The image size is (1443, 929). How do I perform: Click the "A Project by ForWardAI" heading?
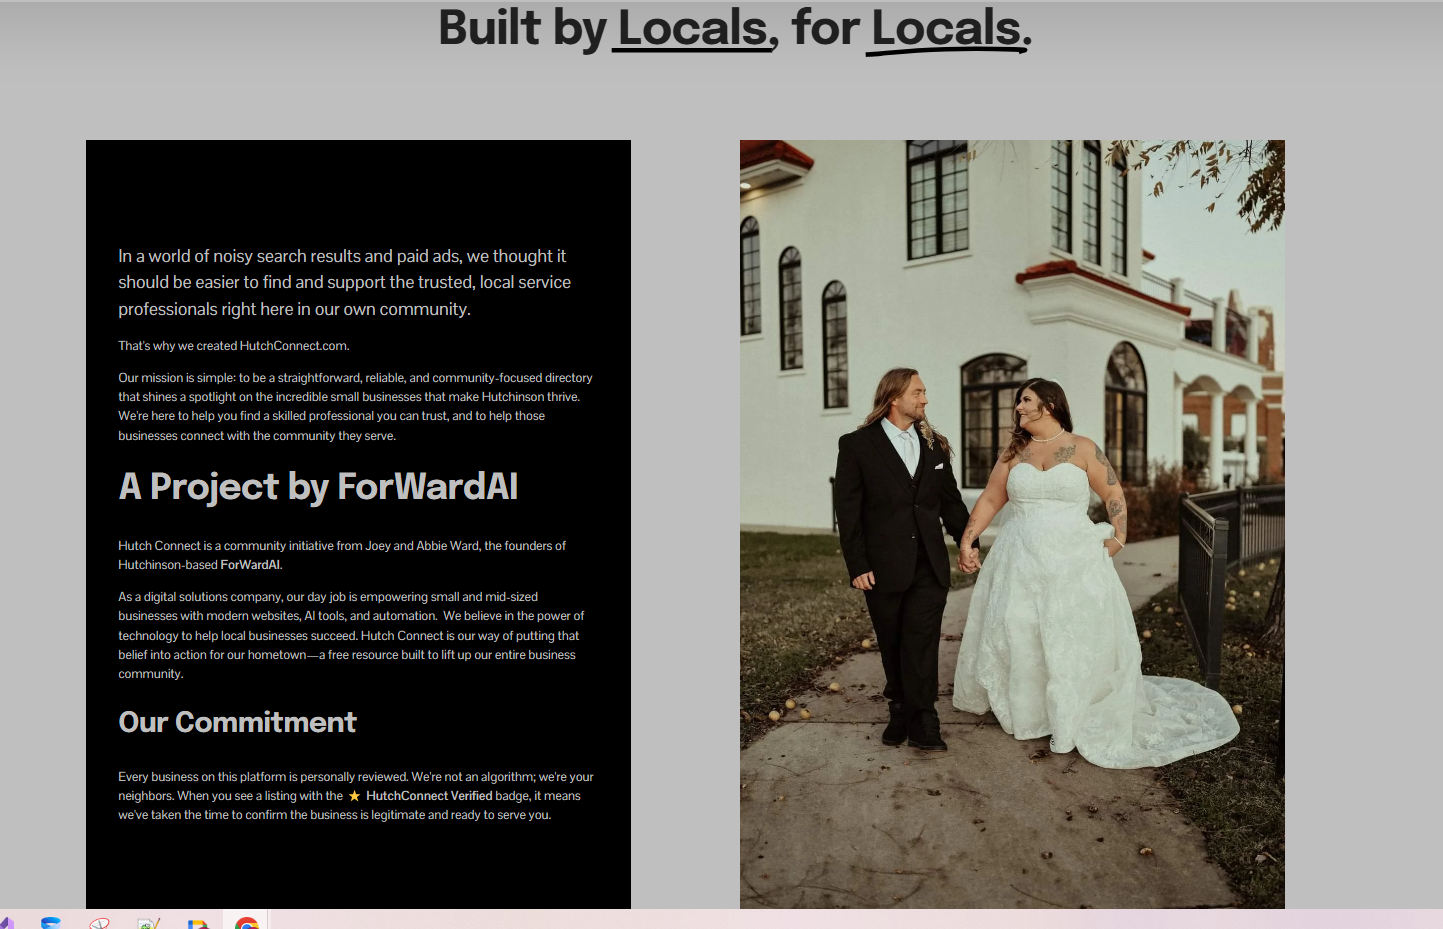point(318,486)
